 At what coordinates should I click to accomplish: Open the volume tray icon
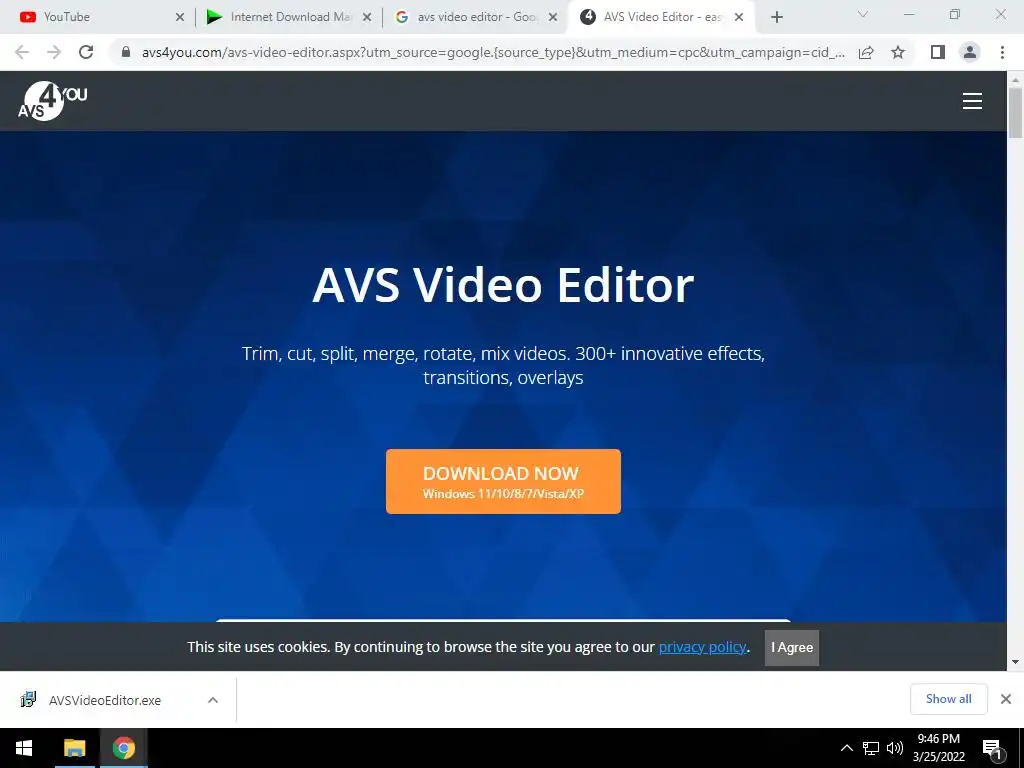(895, 748)
